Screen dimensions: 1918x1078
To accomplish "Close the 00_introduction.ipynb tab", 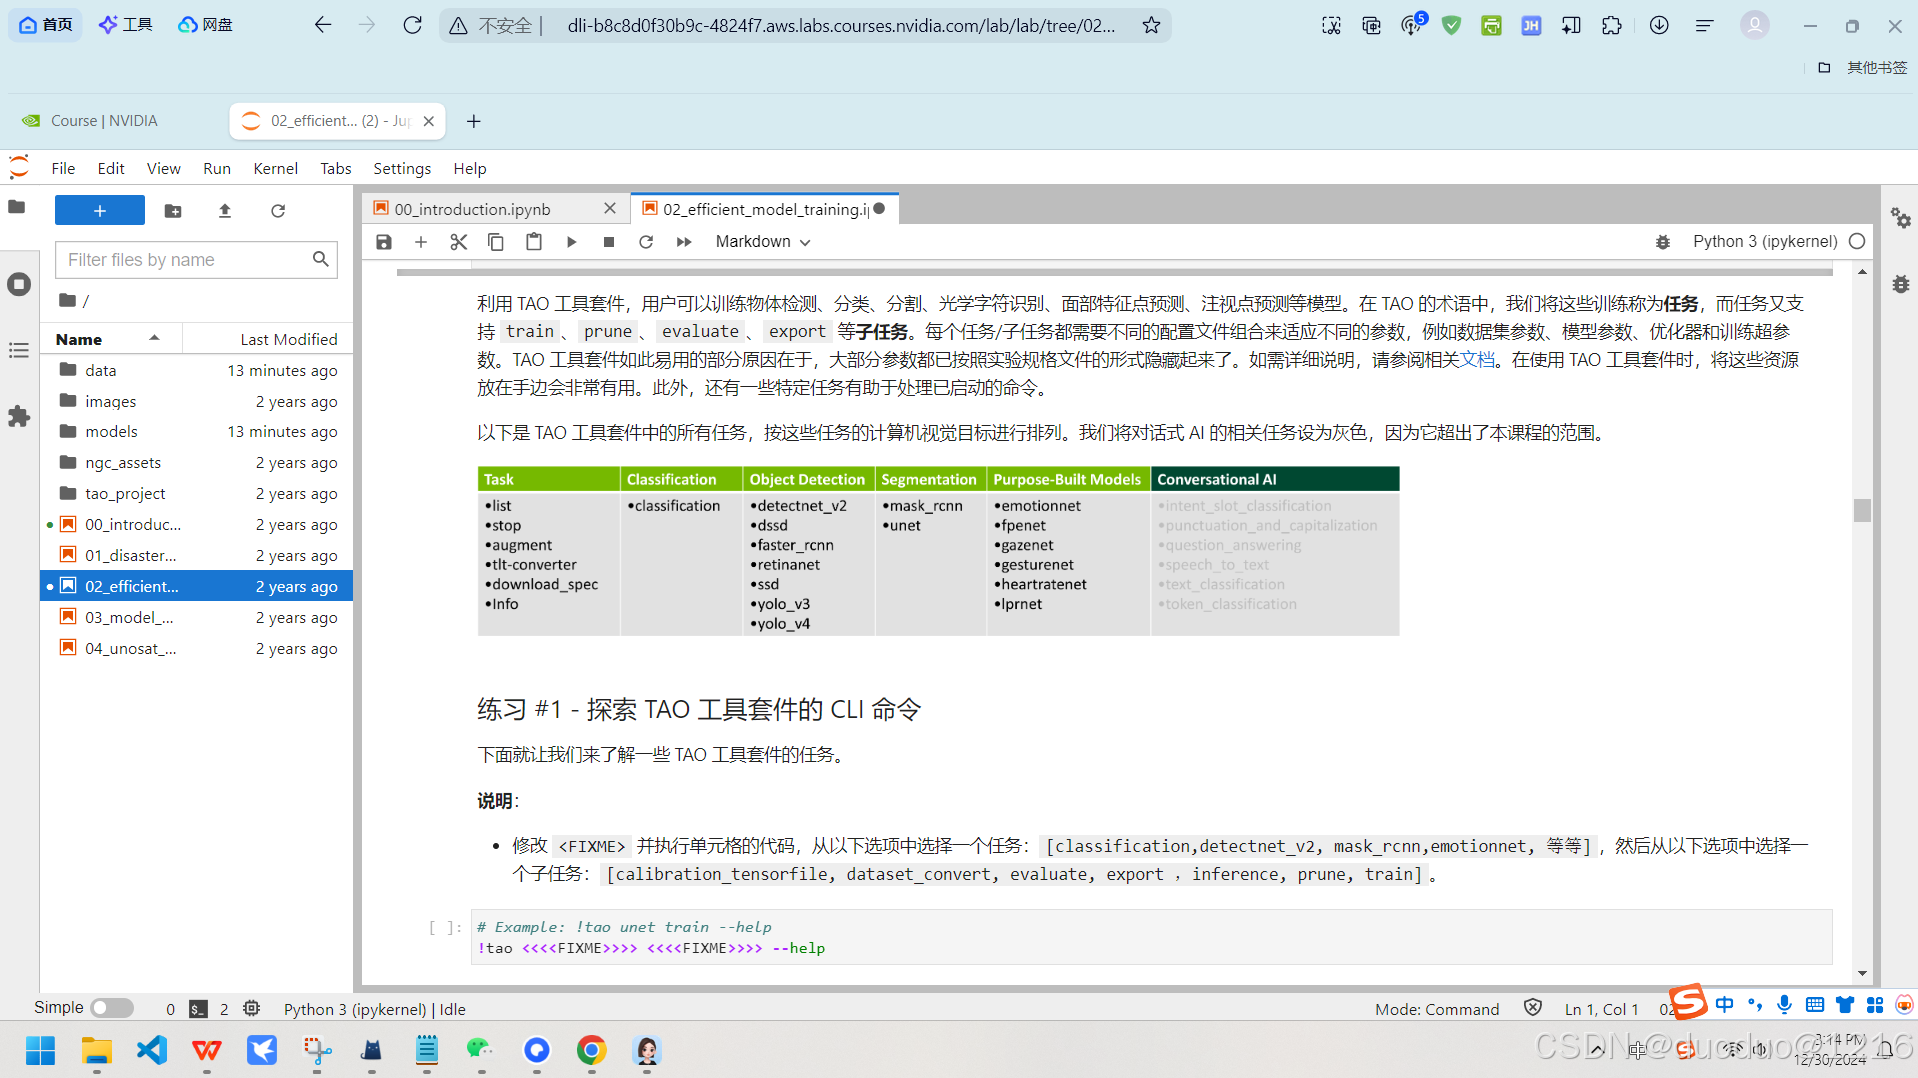I will click(610, 209).
